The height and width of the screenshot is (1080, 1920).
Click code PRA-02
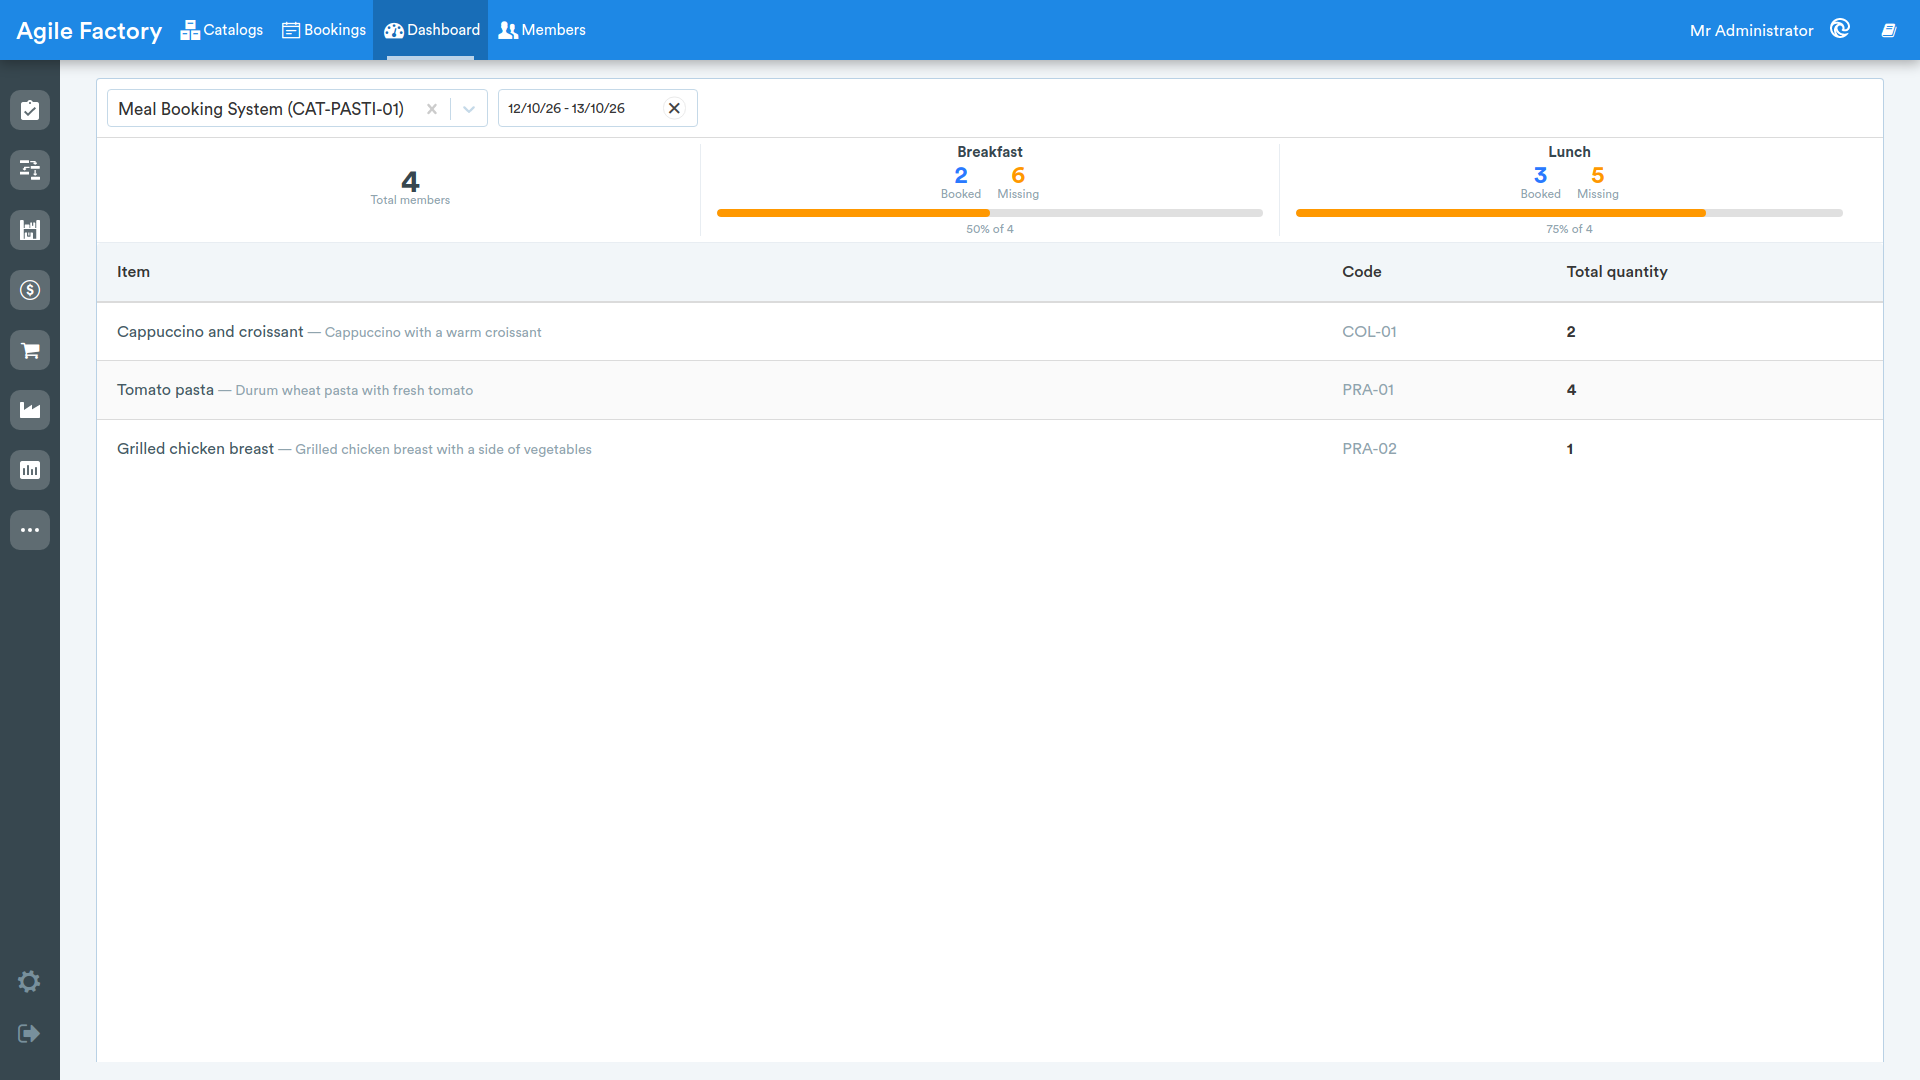(x=1369, y=449)
